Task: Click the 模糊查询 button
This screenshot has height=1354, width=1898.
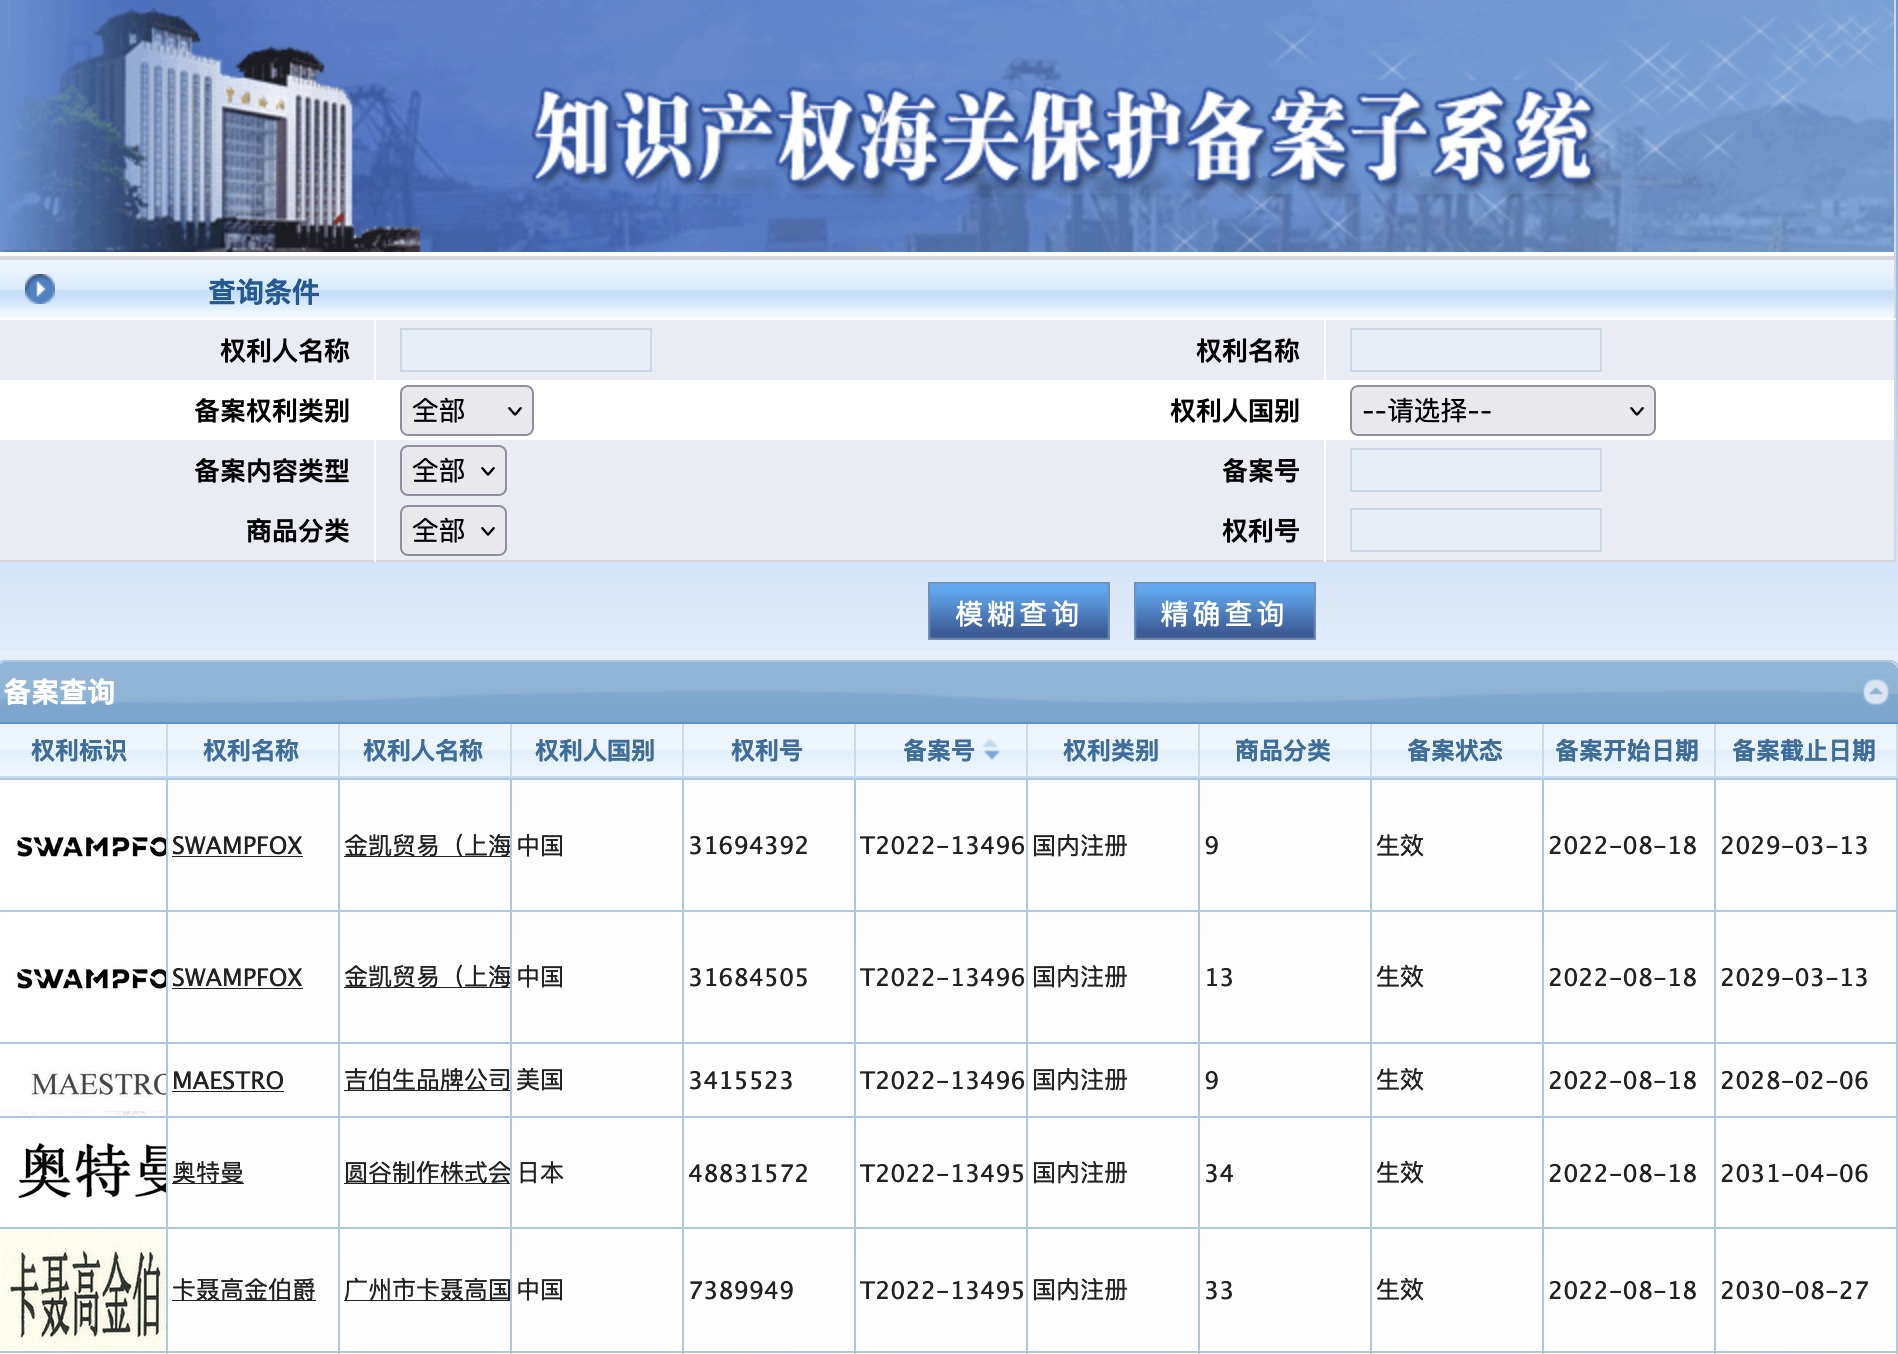Action: point(1018,610)
